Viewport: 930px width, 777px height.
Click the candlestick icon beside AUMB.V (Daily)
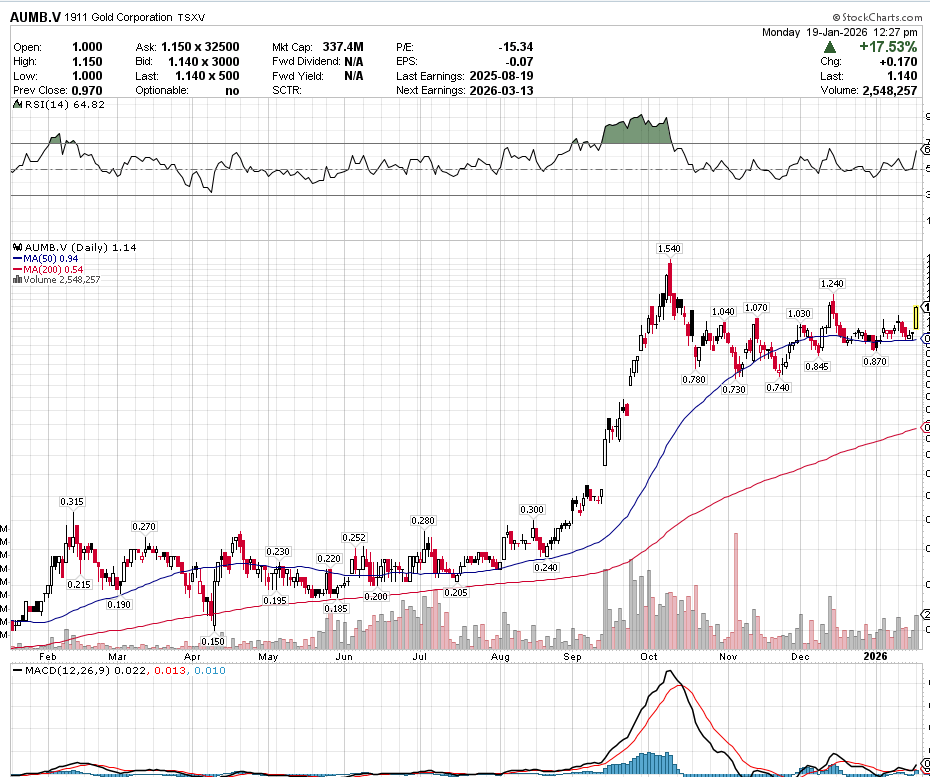[x=16, y=247]
